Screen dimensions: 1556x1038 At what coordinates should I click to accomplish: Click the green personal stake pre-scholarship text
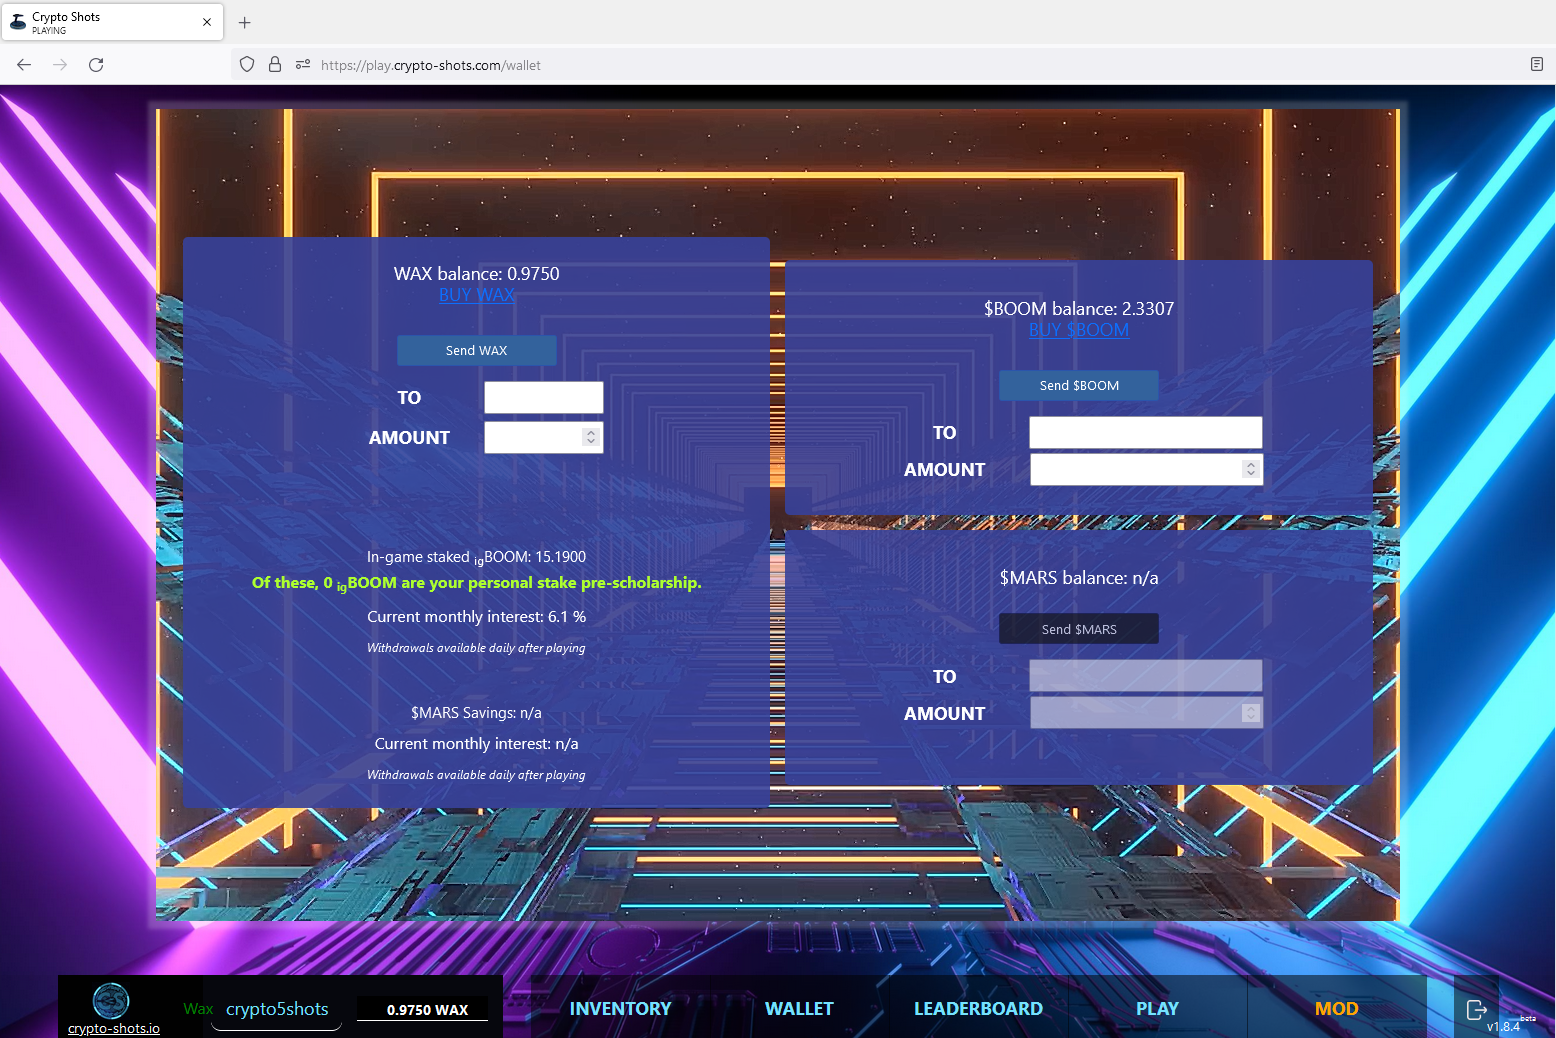(x=477, y=583)
